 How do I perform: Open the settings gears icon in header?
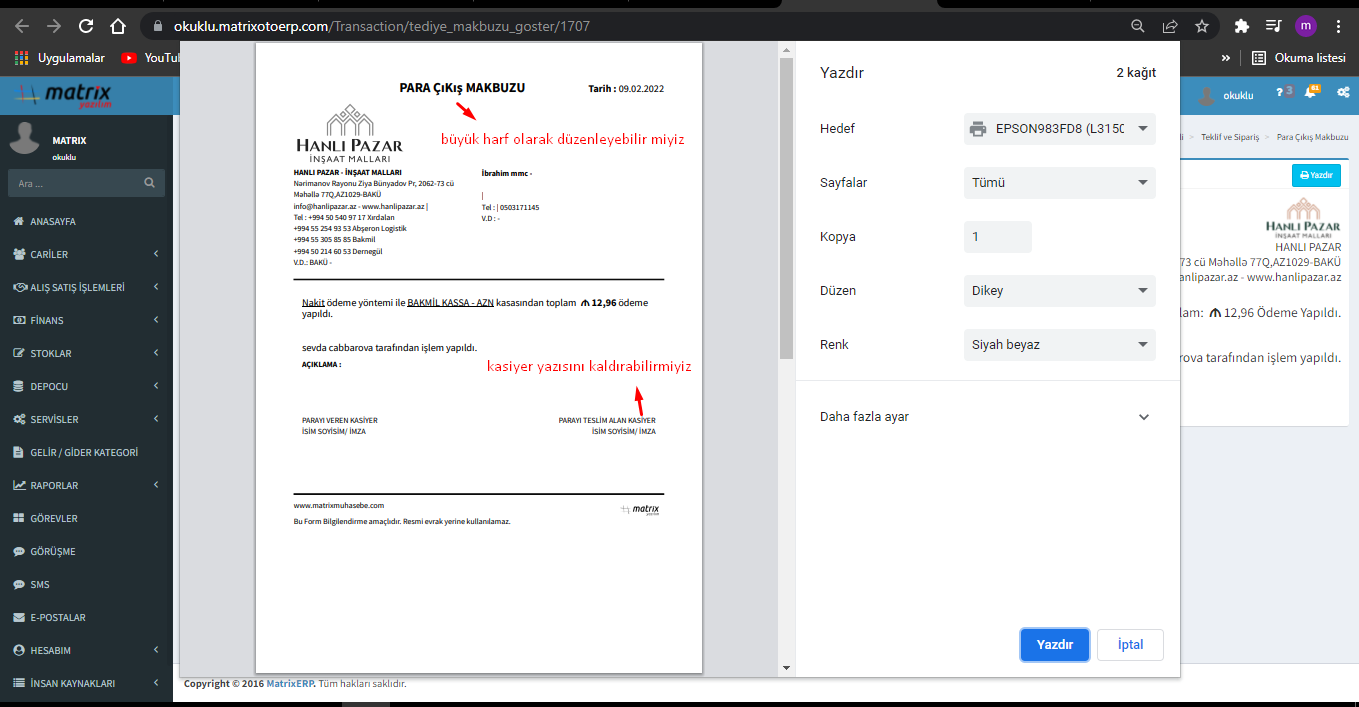click(x=1343, y=93)
